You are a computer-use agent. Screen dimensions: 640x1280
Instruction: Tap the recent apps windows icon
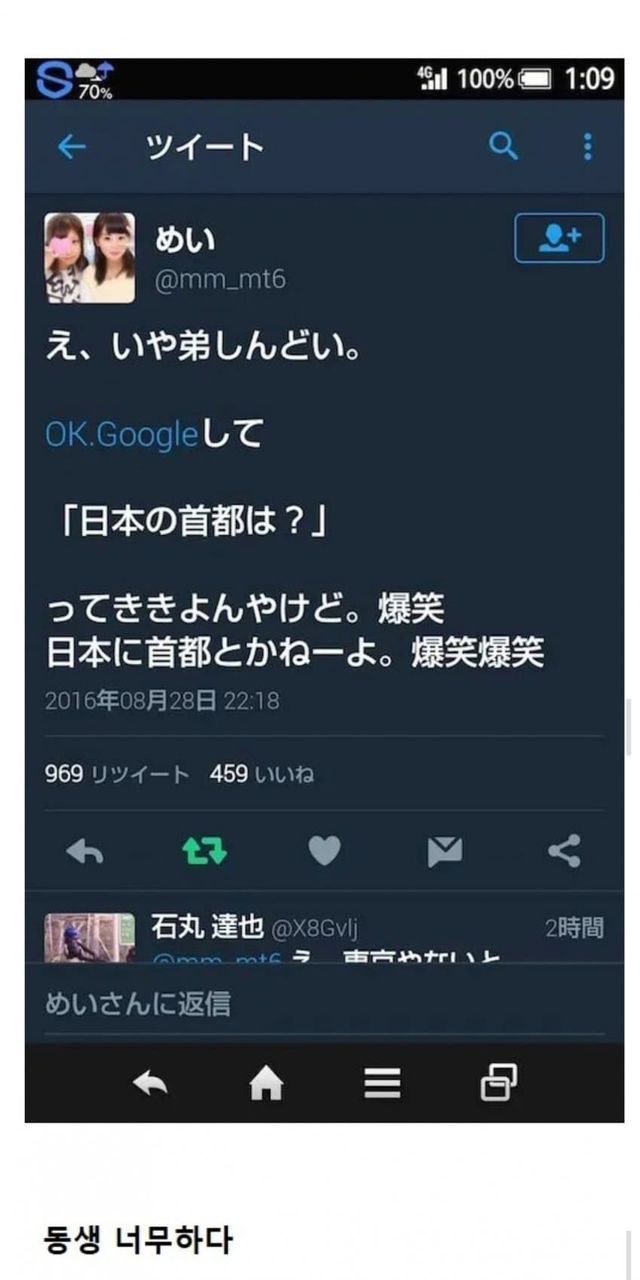499,1083
